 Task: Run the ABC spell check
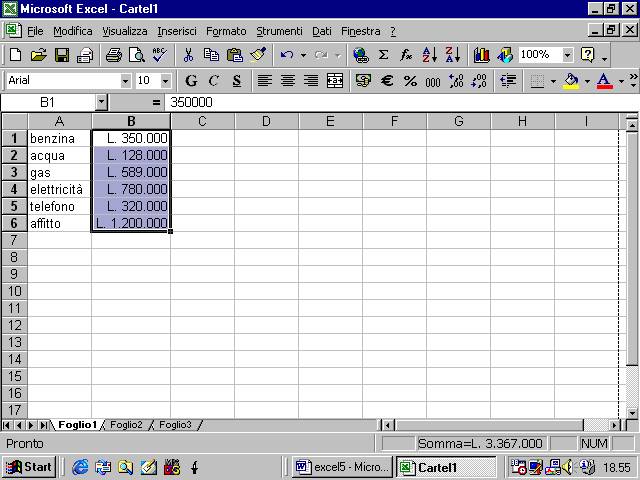[x=159, y=55]
